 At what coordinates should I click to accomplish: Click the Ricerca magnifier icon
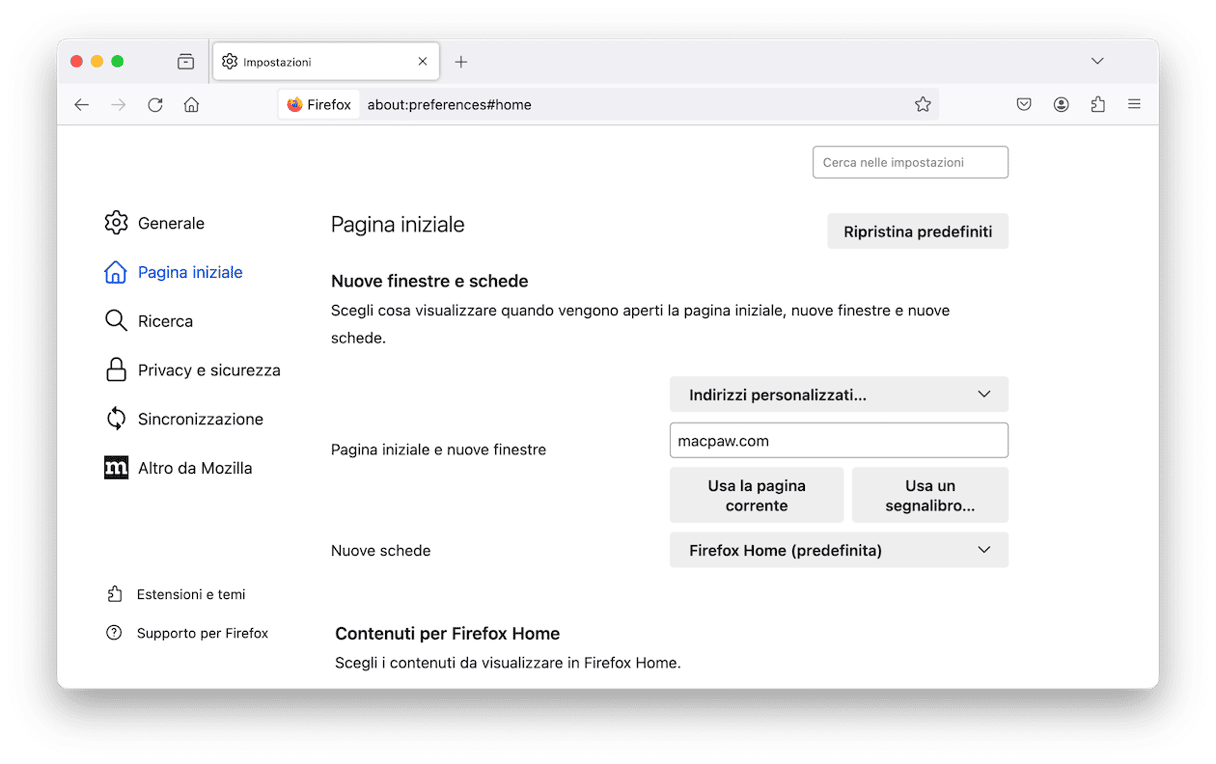click(x=116, y=321)
